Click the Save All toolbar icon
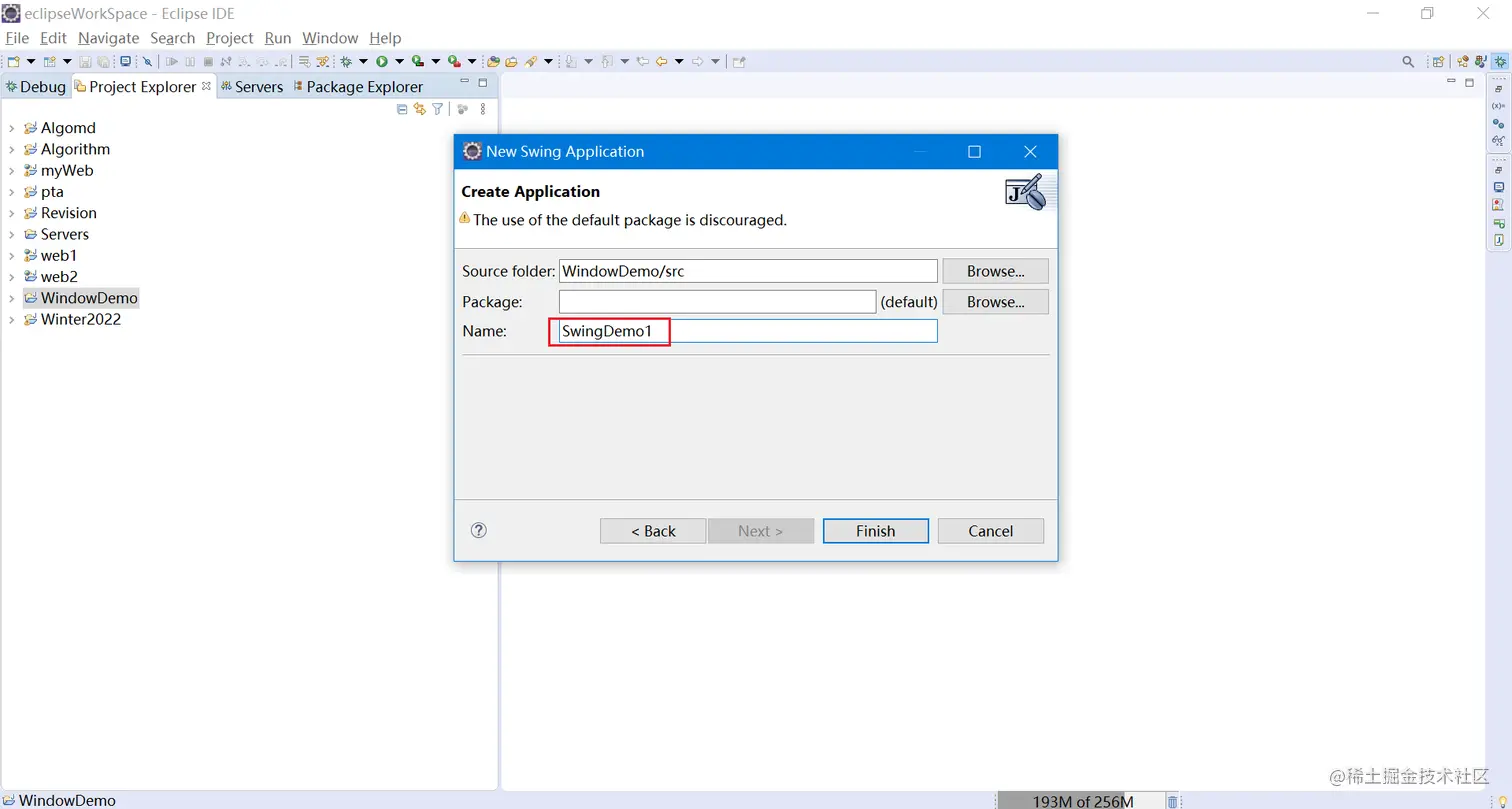This screenshot has width=1512, height=809. [x=103, y=61]
